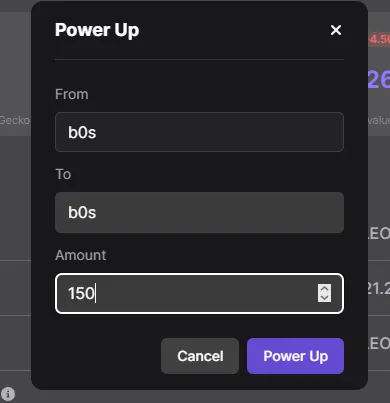Click the info icon at bottom left
The height and width of the screenshot is (403, 390).
pos(8,394)
